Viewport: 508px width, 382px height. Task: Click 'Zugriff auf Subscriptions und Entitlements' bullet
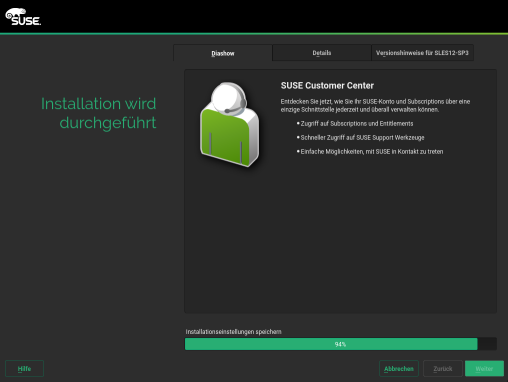(355, 124)
